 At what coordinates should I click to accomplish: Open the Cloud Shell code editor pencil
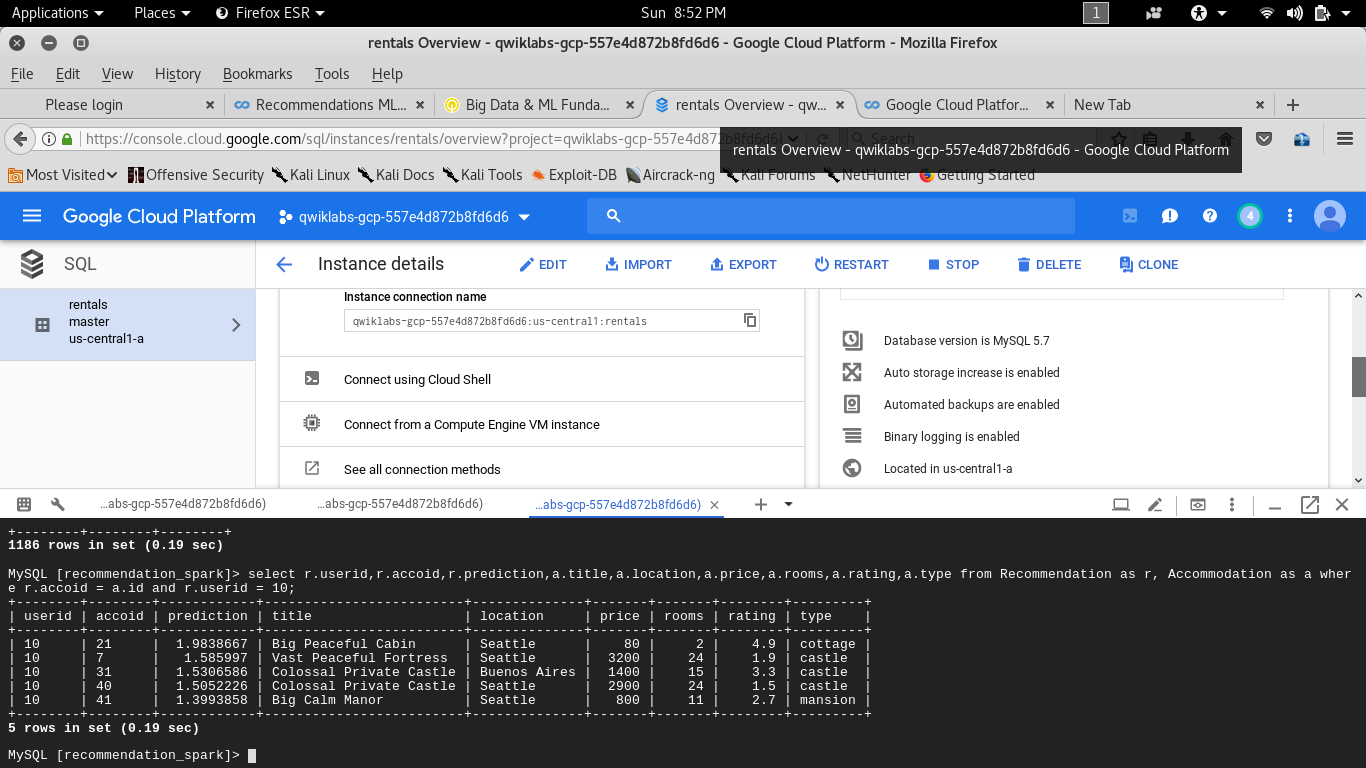tap(1155, 505)
